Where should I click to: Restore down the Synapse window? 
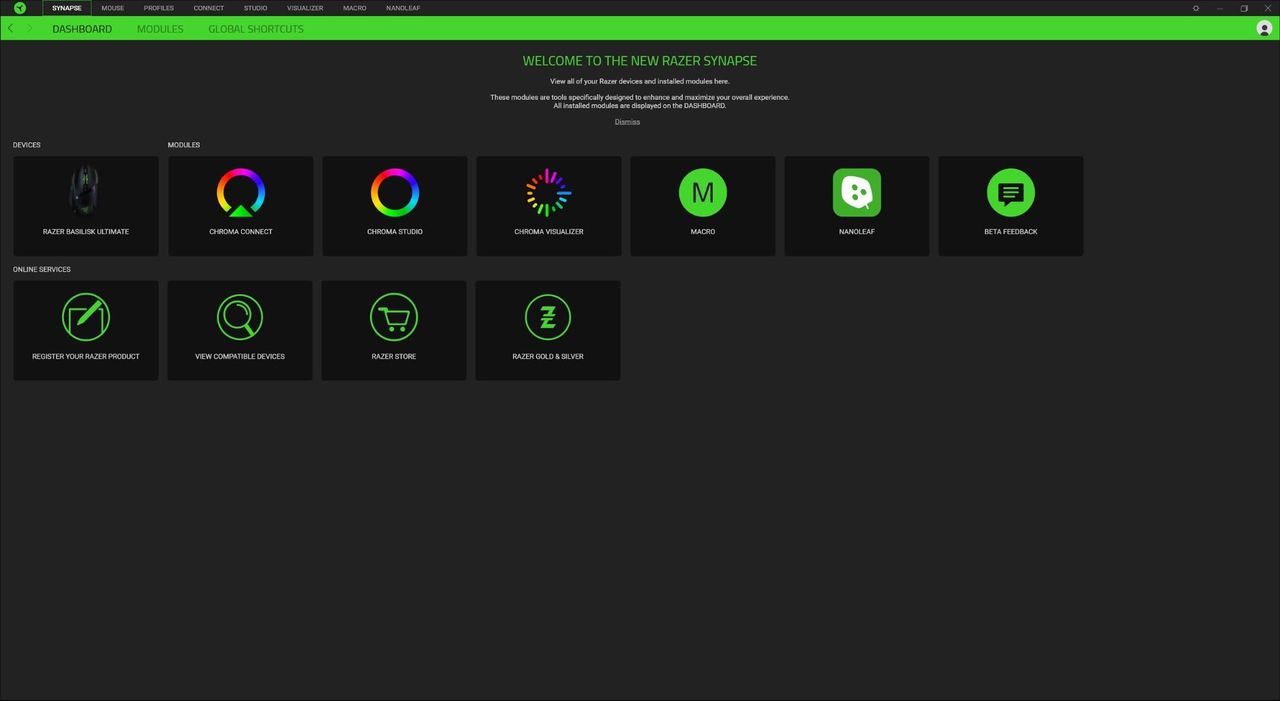point(1244,8)
